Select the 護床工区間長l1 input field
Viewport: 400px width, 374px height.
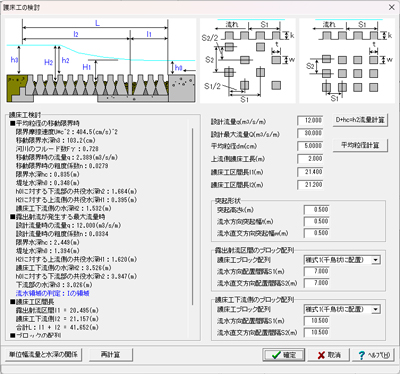click(x=310, y=172)
